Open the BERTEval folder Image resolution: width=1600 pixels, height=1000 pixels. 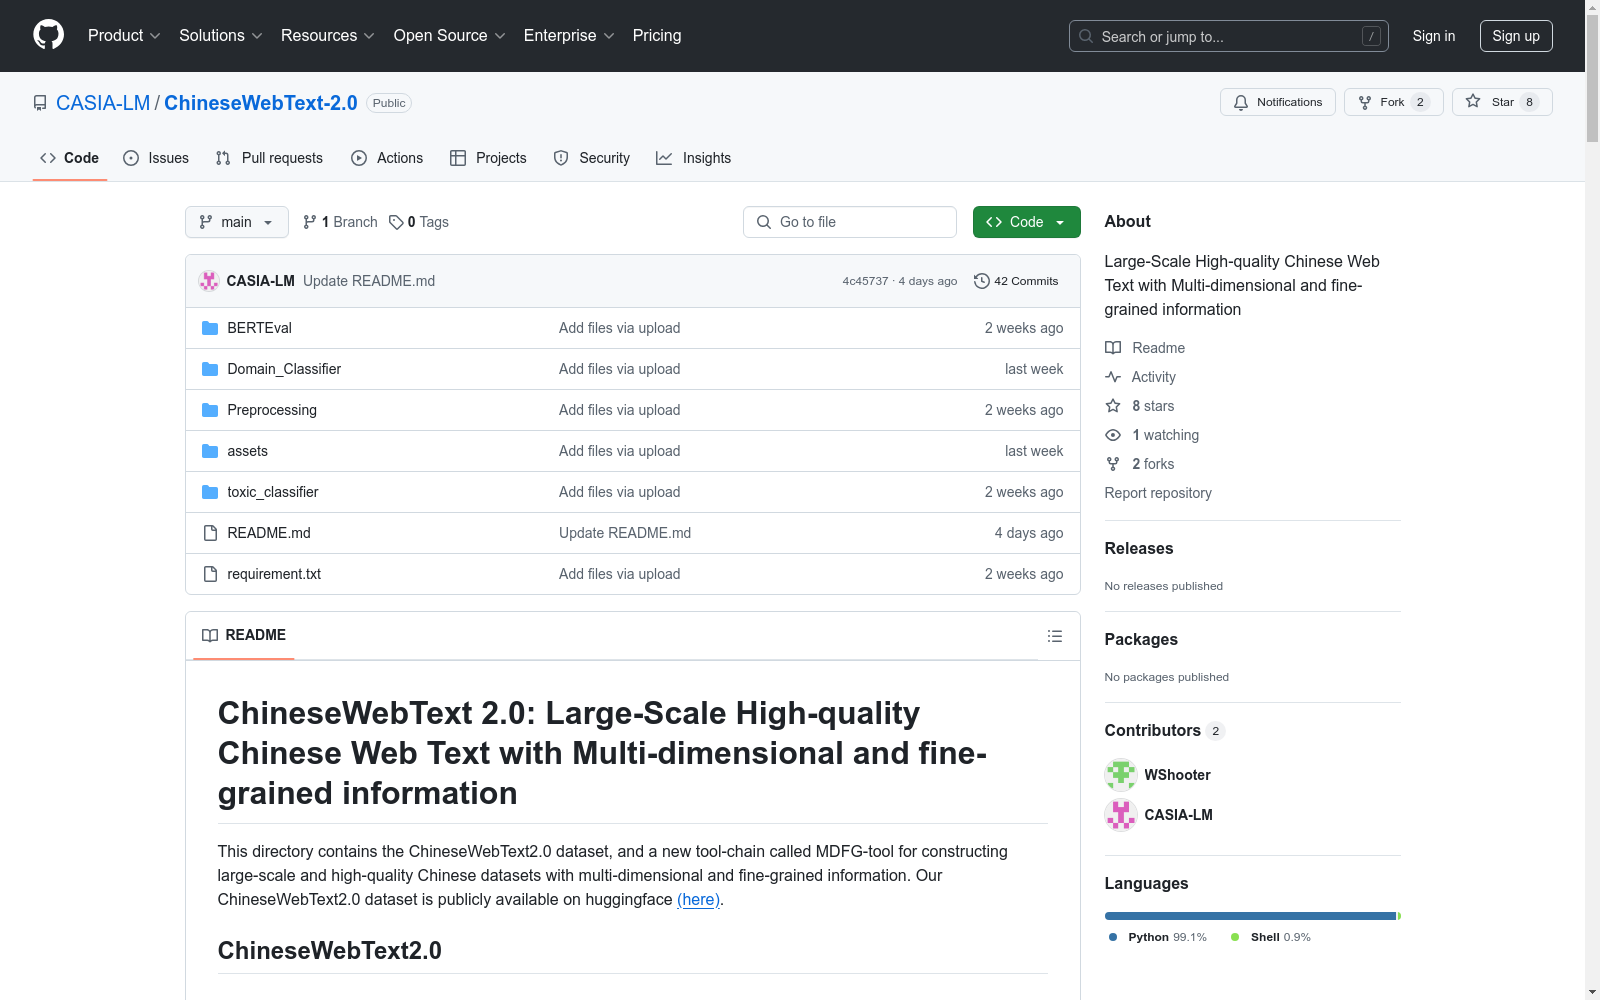click(259, 328)
